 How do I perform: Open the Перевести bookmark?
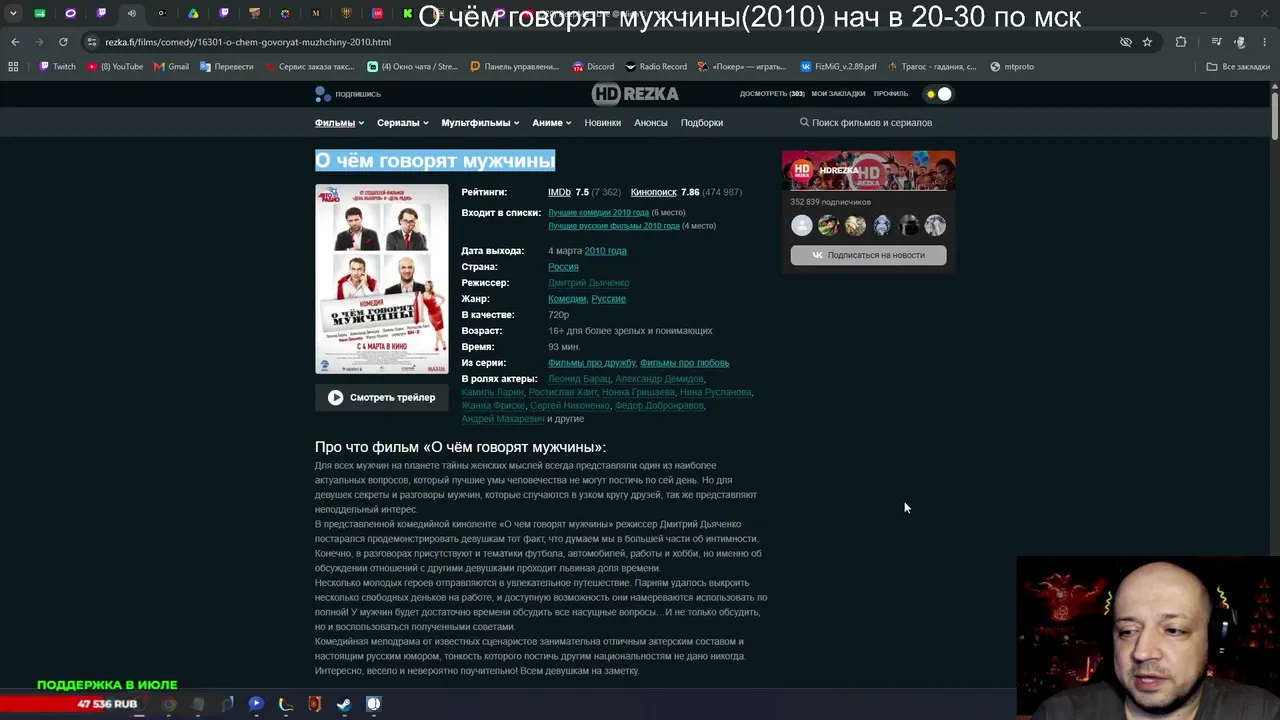click(x=226, y=67)
